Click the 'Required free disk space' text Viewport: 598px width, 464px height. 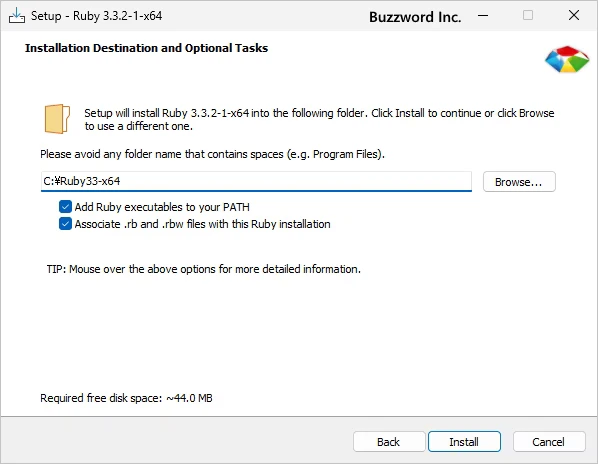coord(126,398)
